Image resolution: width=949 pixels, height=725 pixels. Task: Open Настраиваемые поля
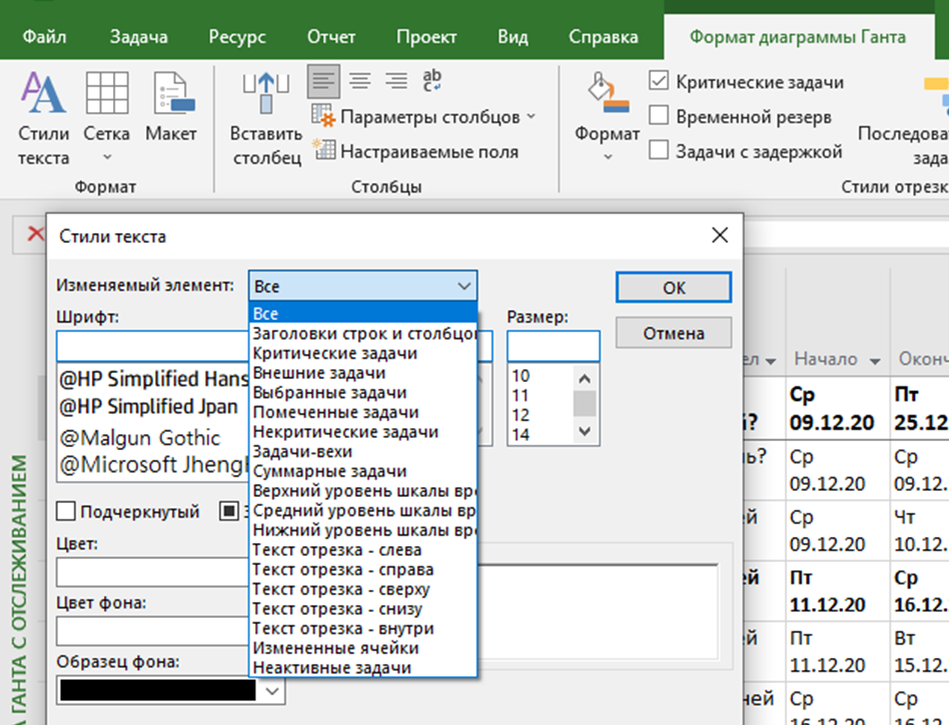415,151
